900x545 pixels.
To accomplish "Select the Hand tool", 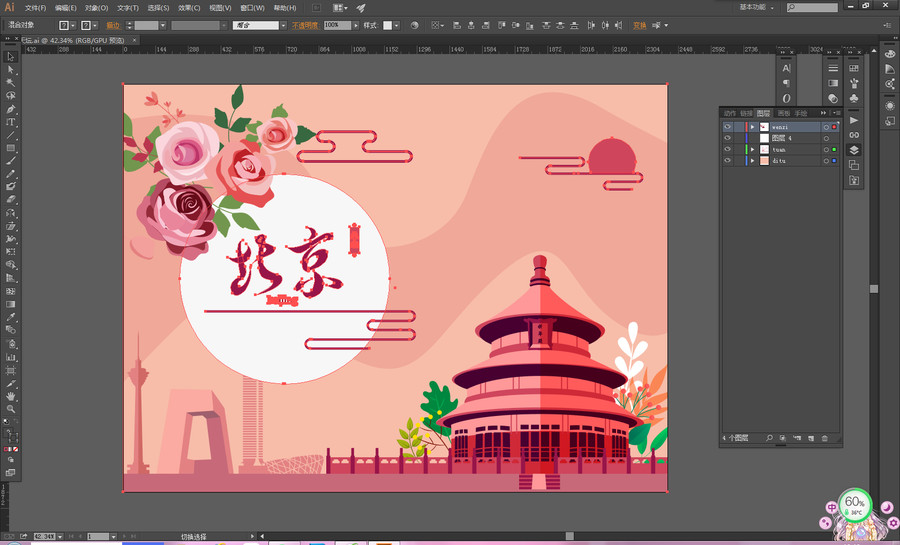I will point(10,396).
